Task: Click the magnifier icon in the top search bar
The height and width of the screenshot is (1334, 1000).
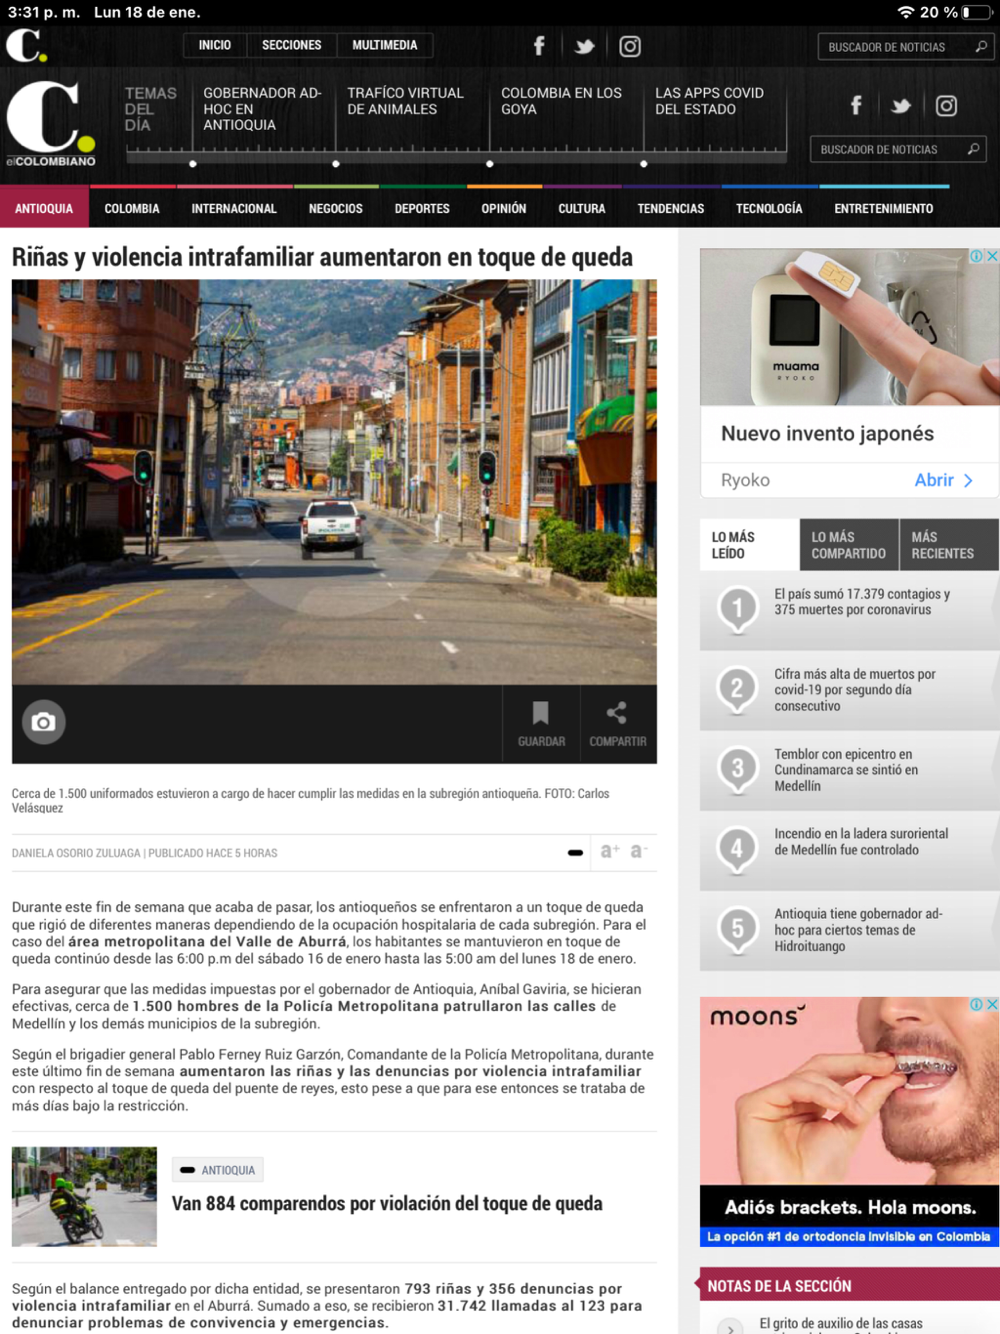Action: (x=981, y=46)
